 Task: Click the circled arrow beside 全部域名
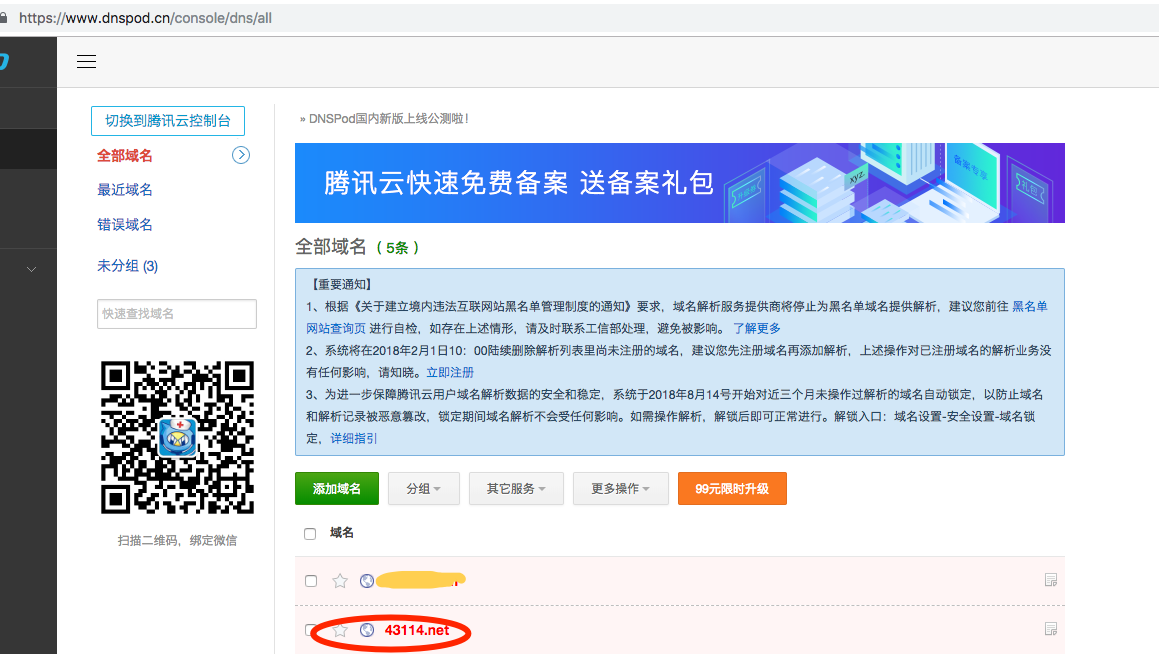point(240,155)
